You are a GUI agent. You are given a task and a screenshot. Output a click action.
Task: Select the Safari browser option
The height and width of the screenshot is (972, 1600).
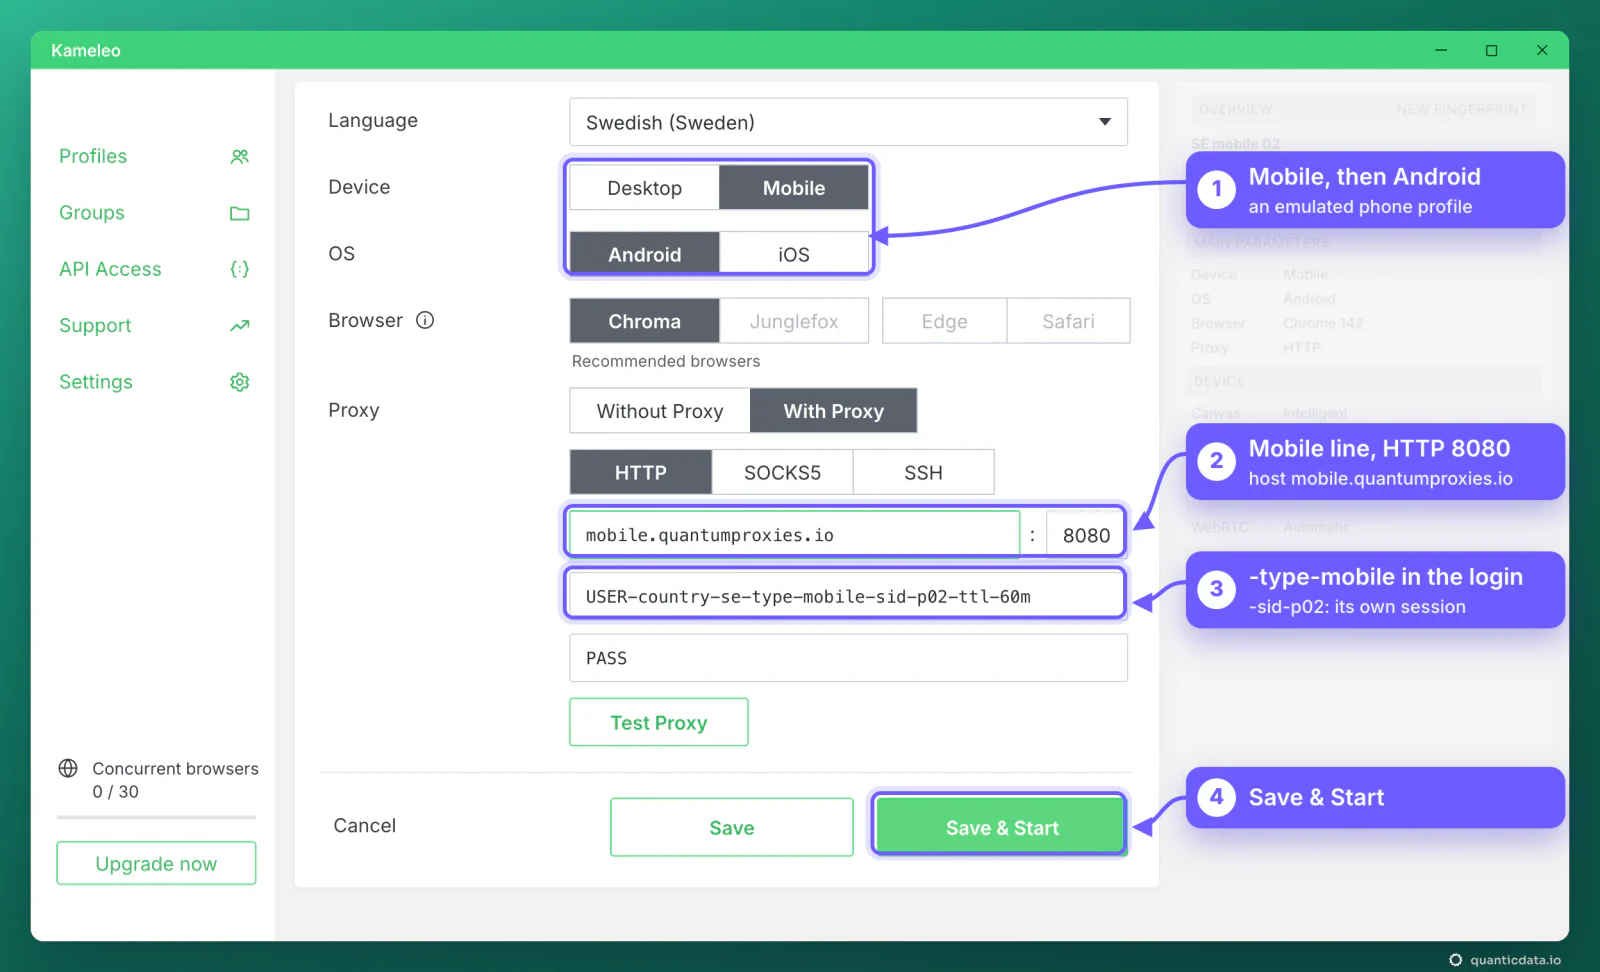coord(1068,321)
